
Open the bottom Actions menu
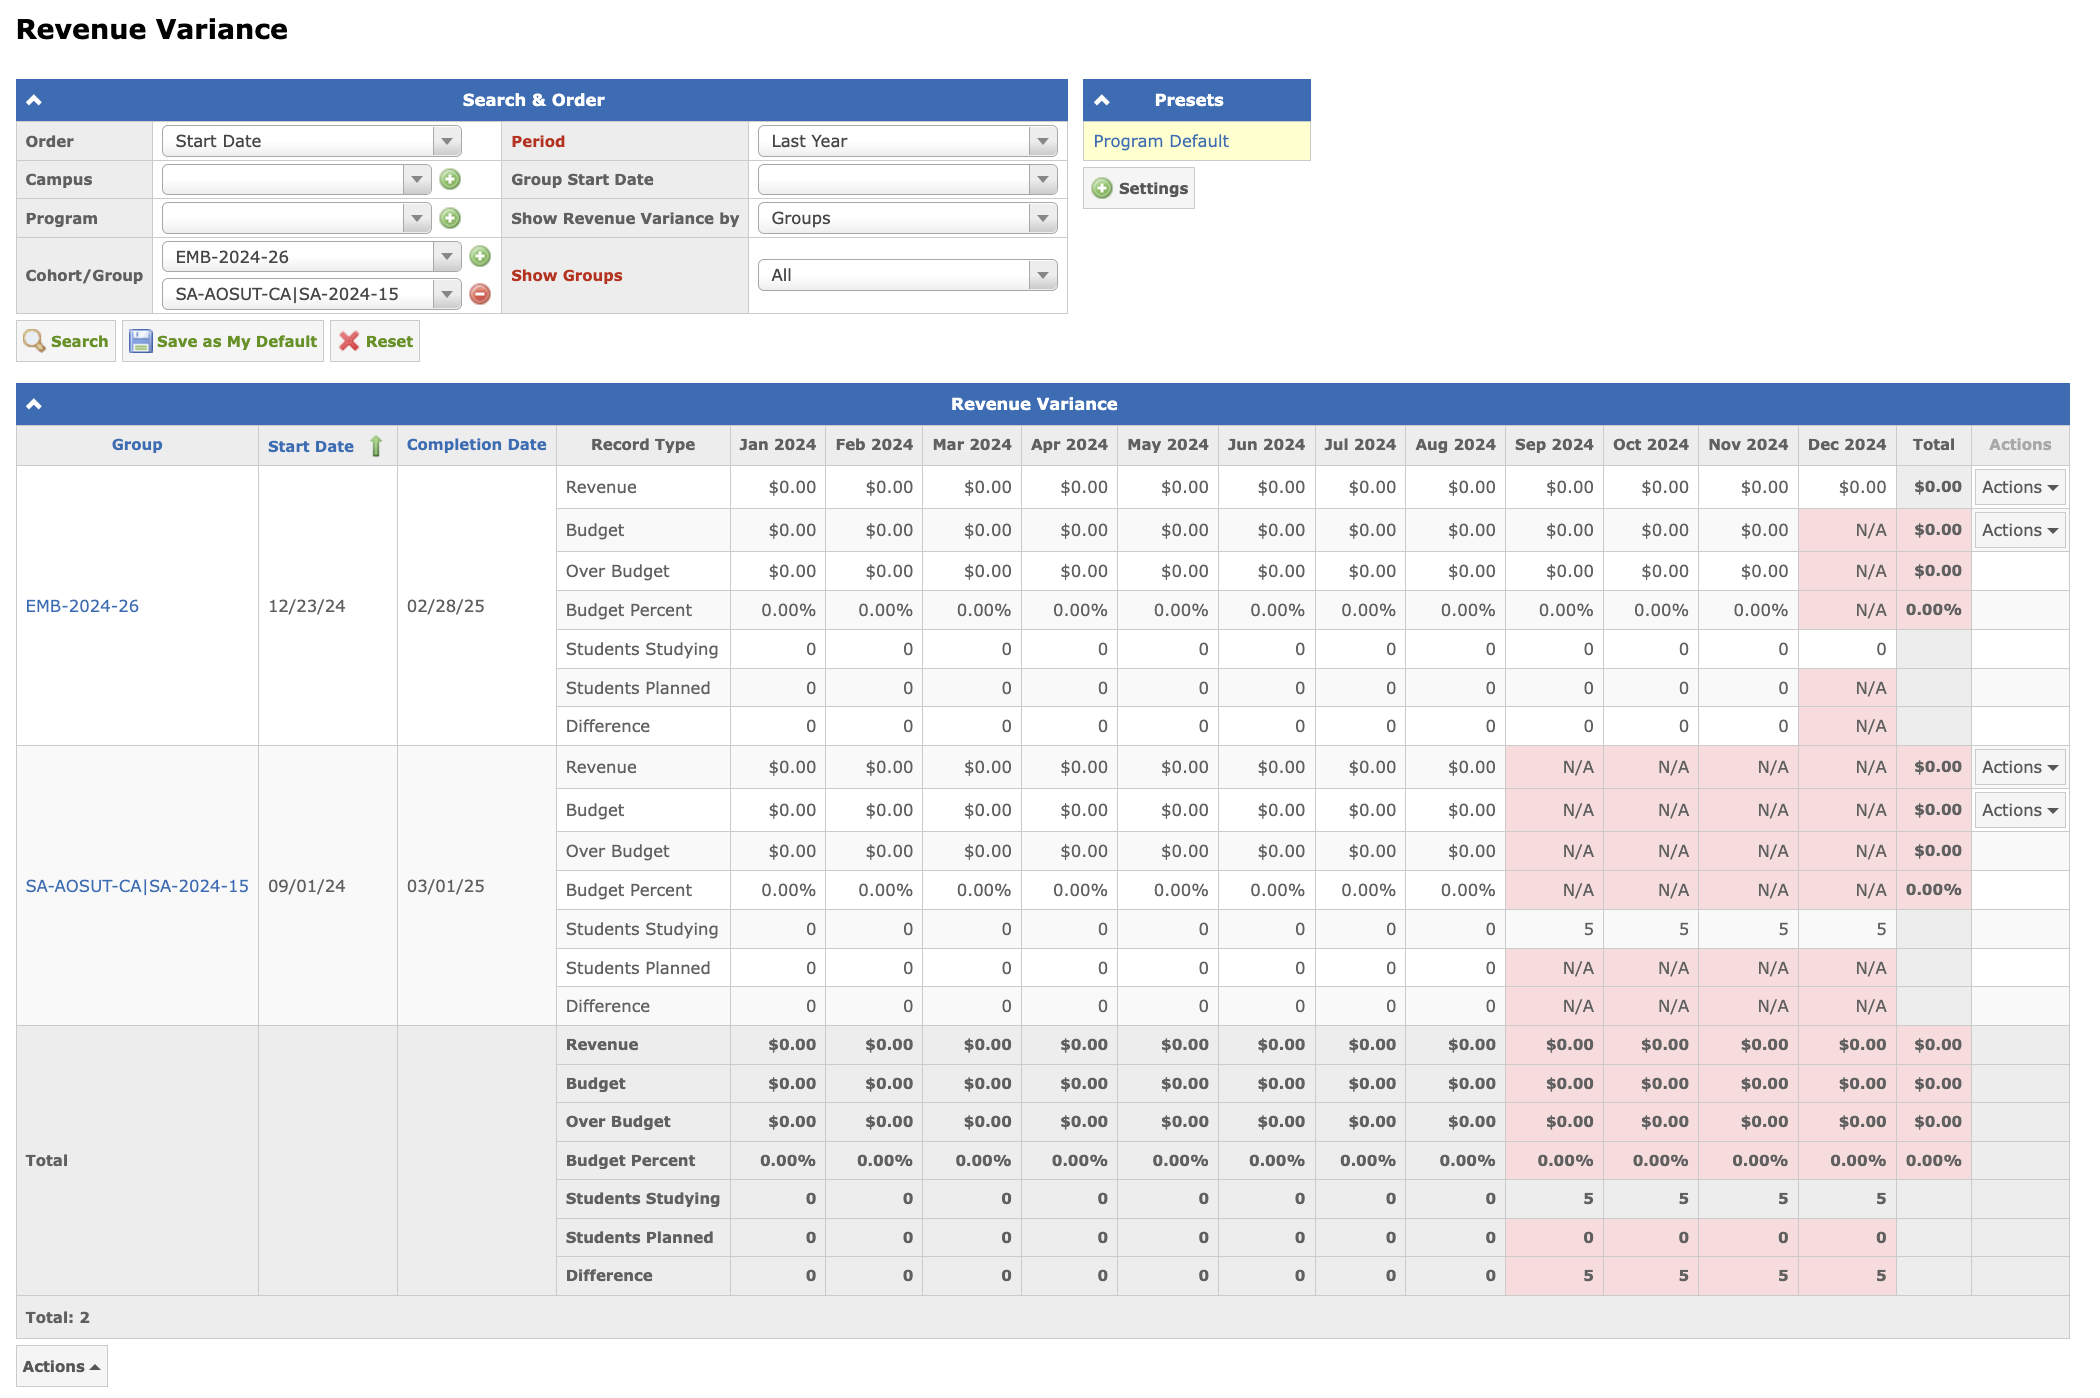(x=61, y=1366)
